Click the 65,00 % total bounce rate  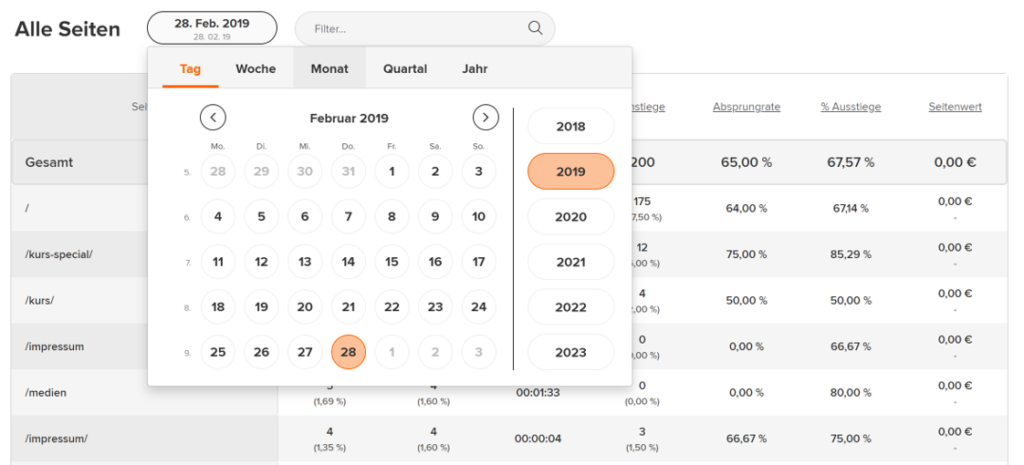[x=746, y=162]
